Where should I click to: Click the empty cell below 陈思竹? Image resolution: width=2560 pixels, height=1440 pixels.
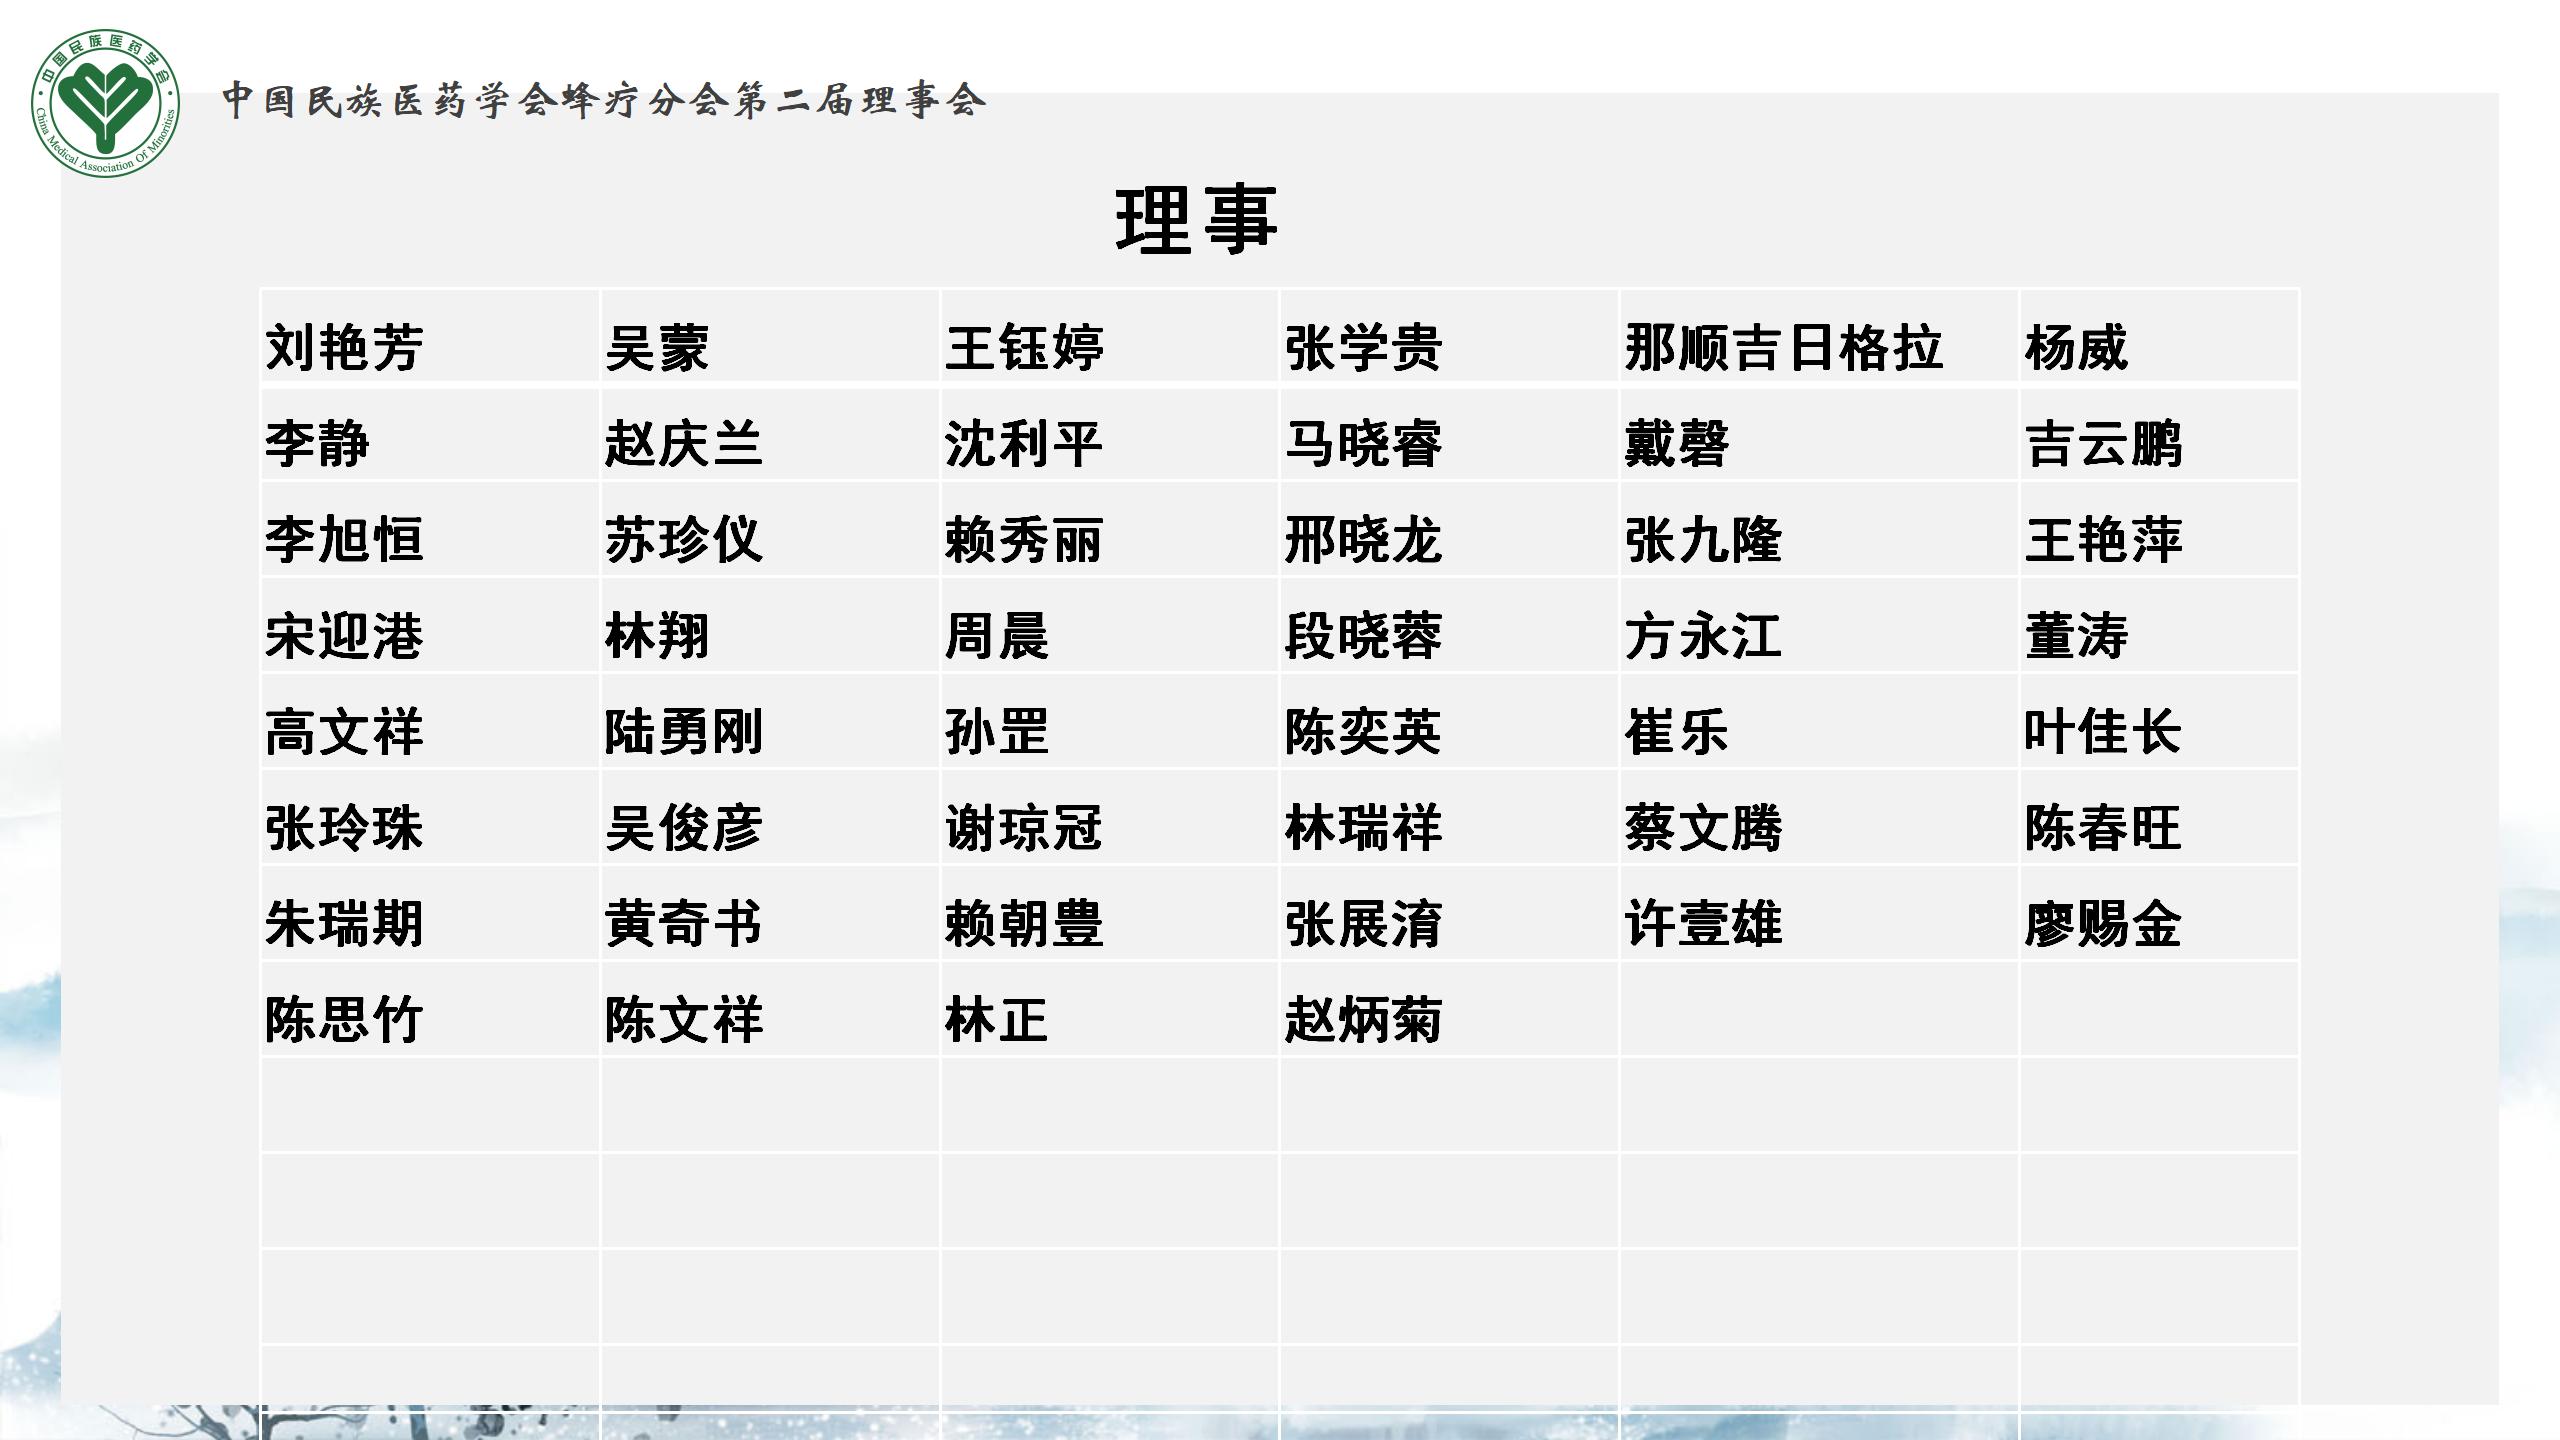[x=430, y=1105]
